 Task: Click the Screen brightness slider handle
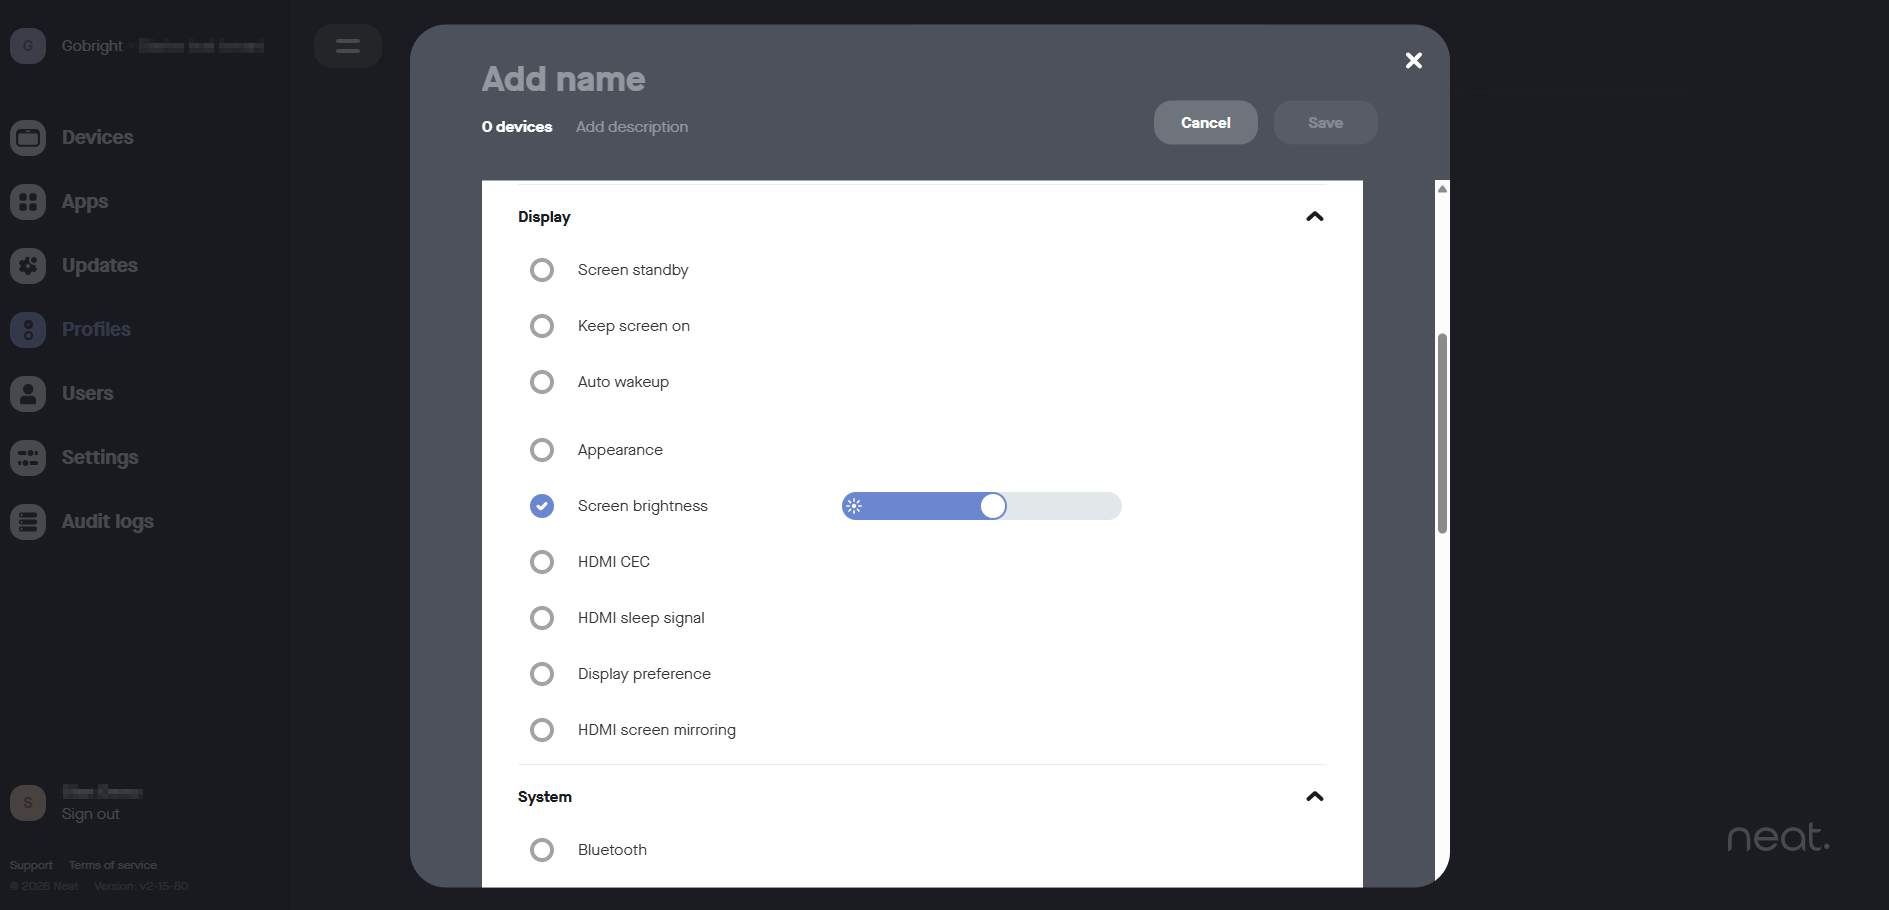pos(992,506)
